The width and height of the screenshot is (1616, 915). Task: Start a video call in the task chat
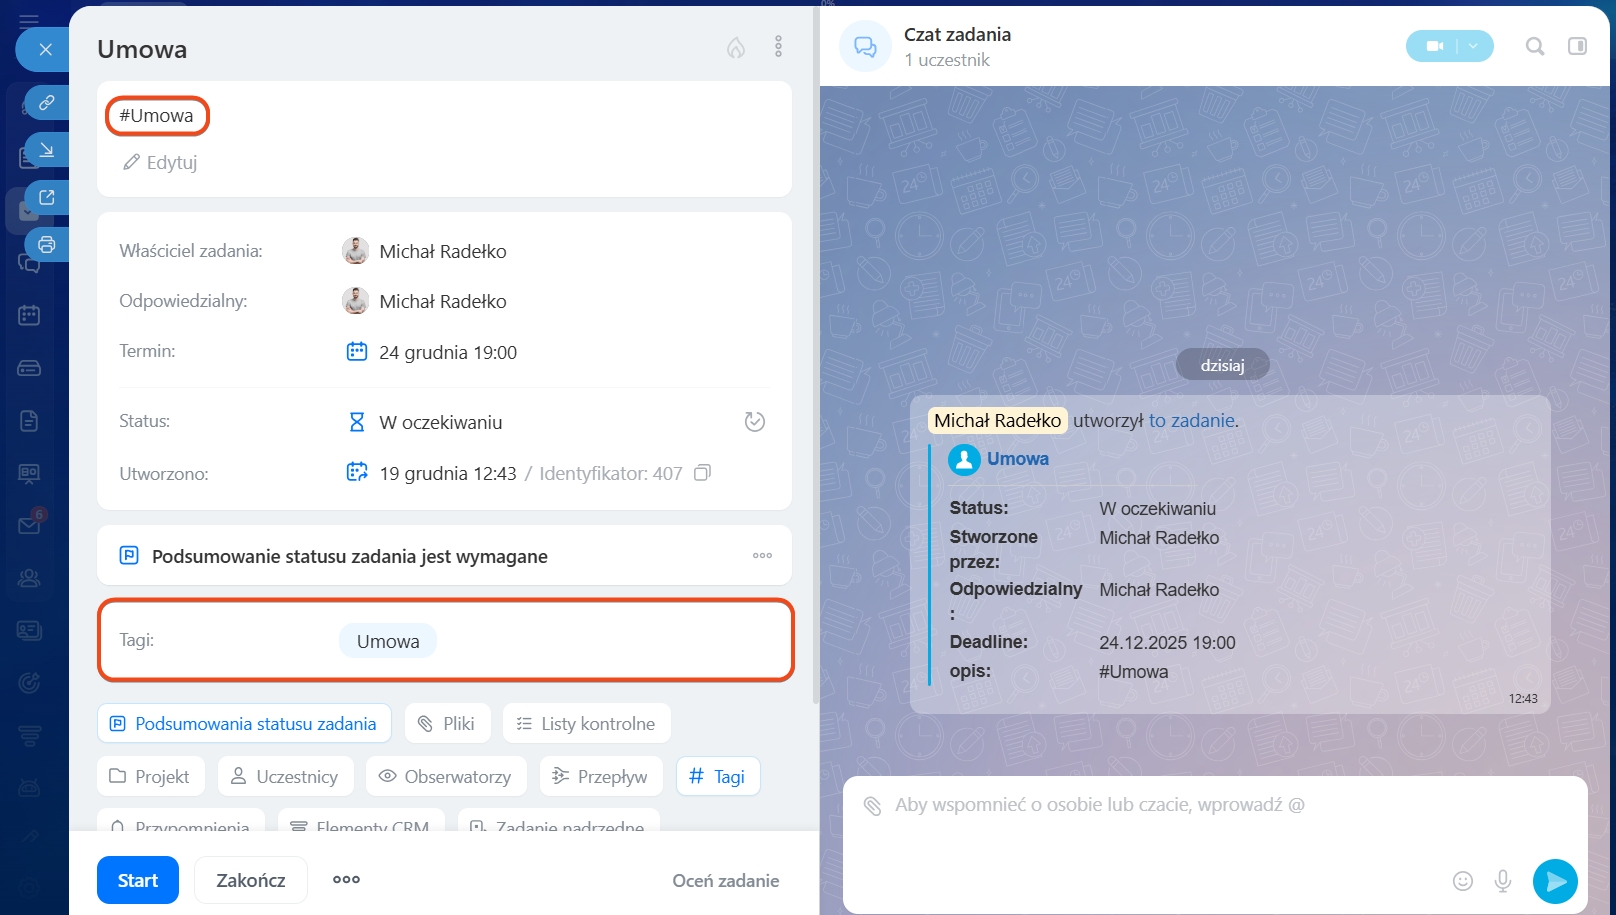click(1434, 46)
